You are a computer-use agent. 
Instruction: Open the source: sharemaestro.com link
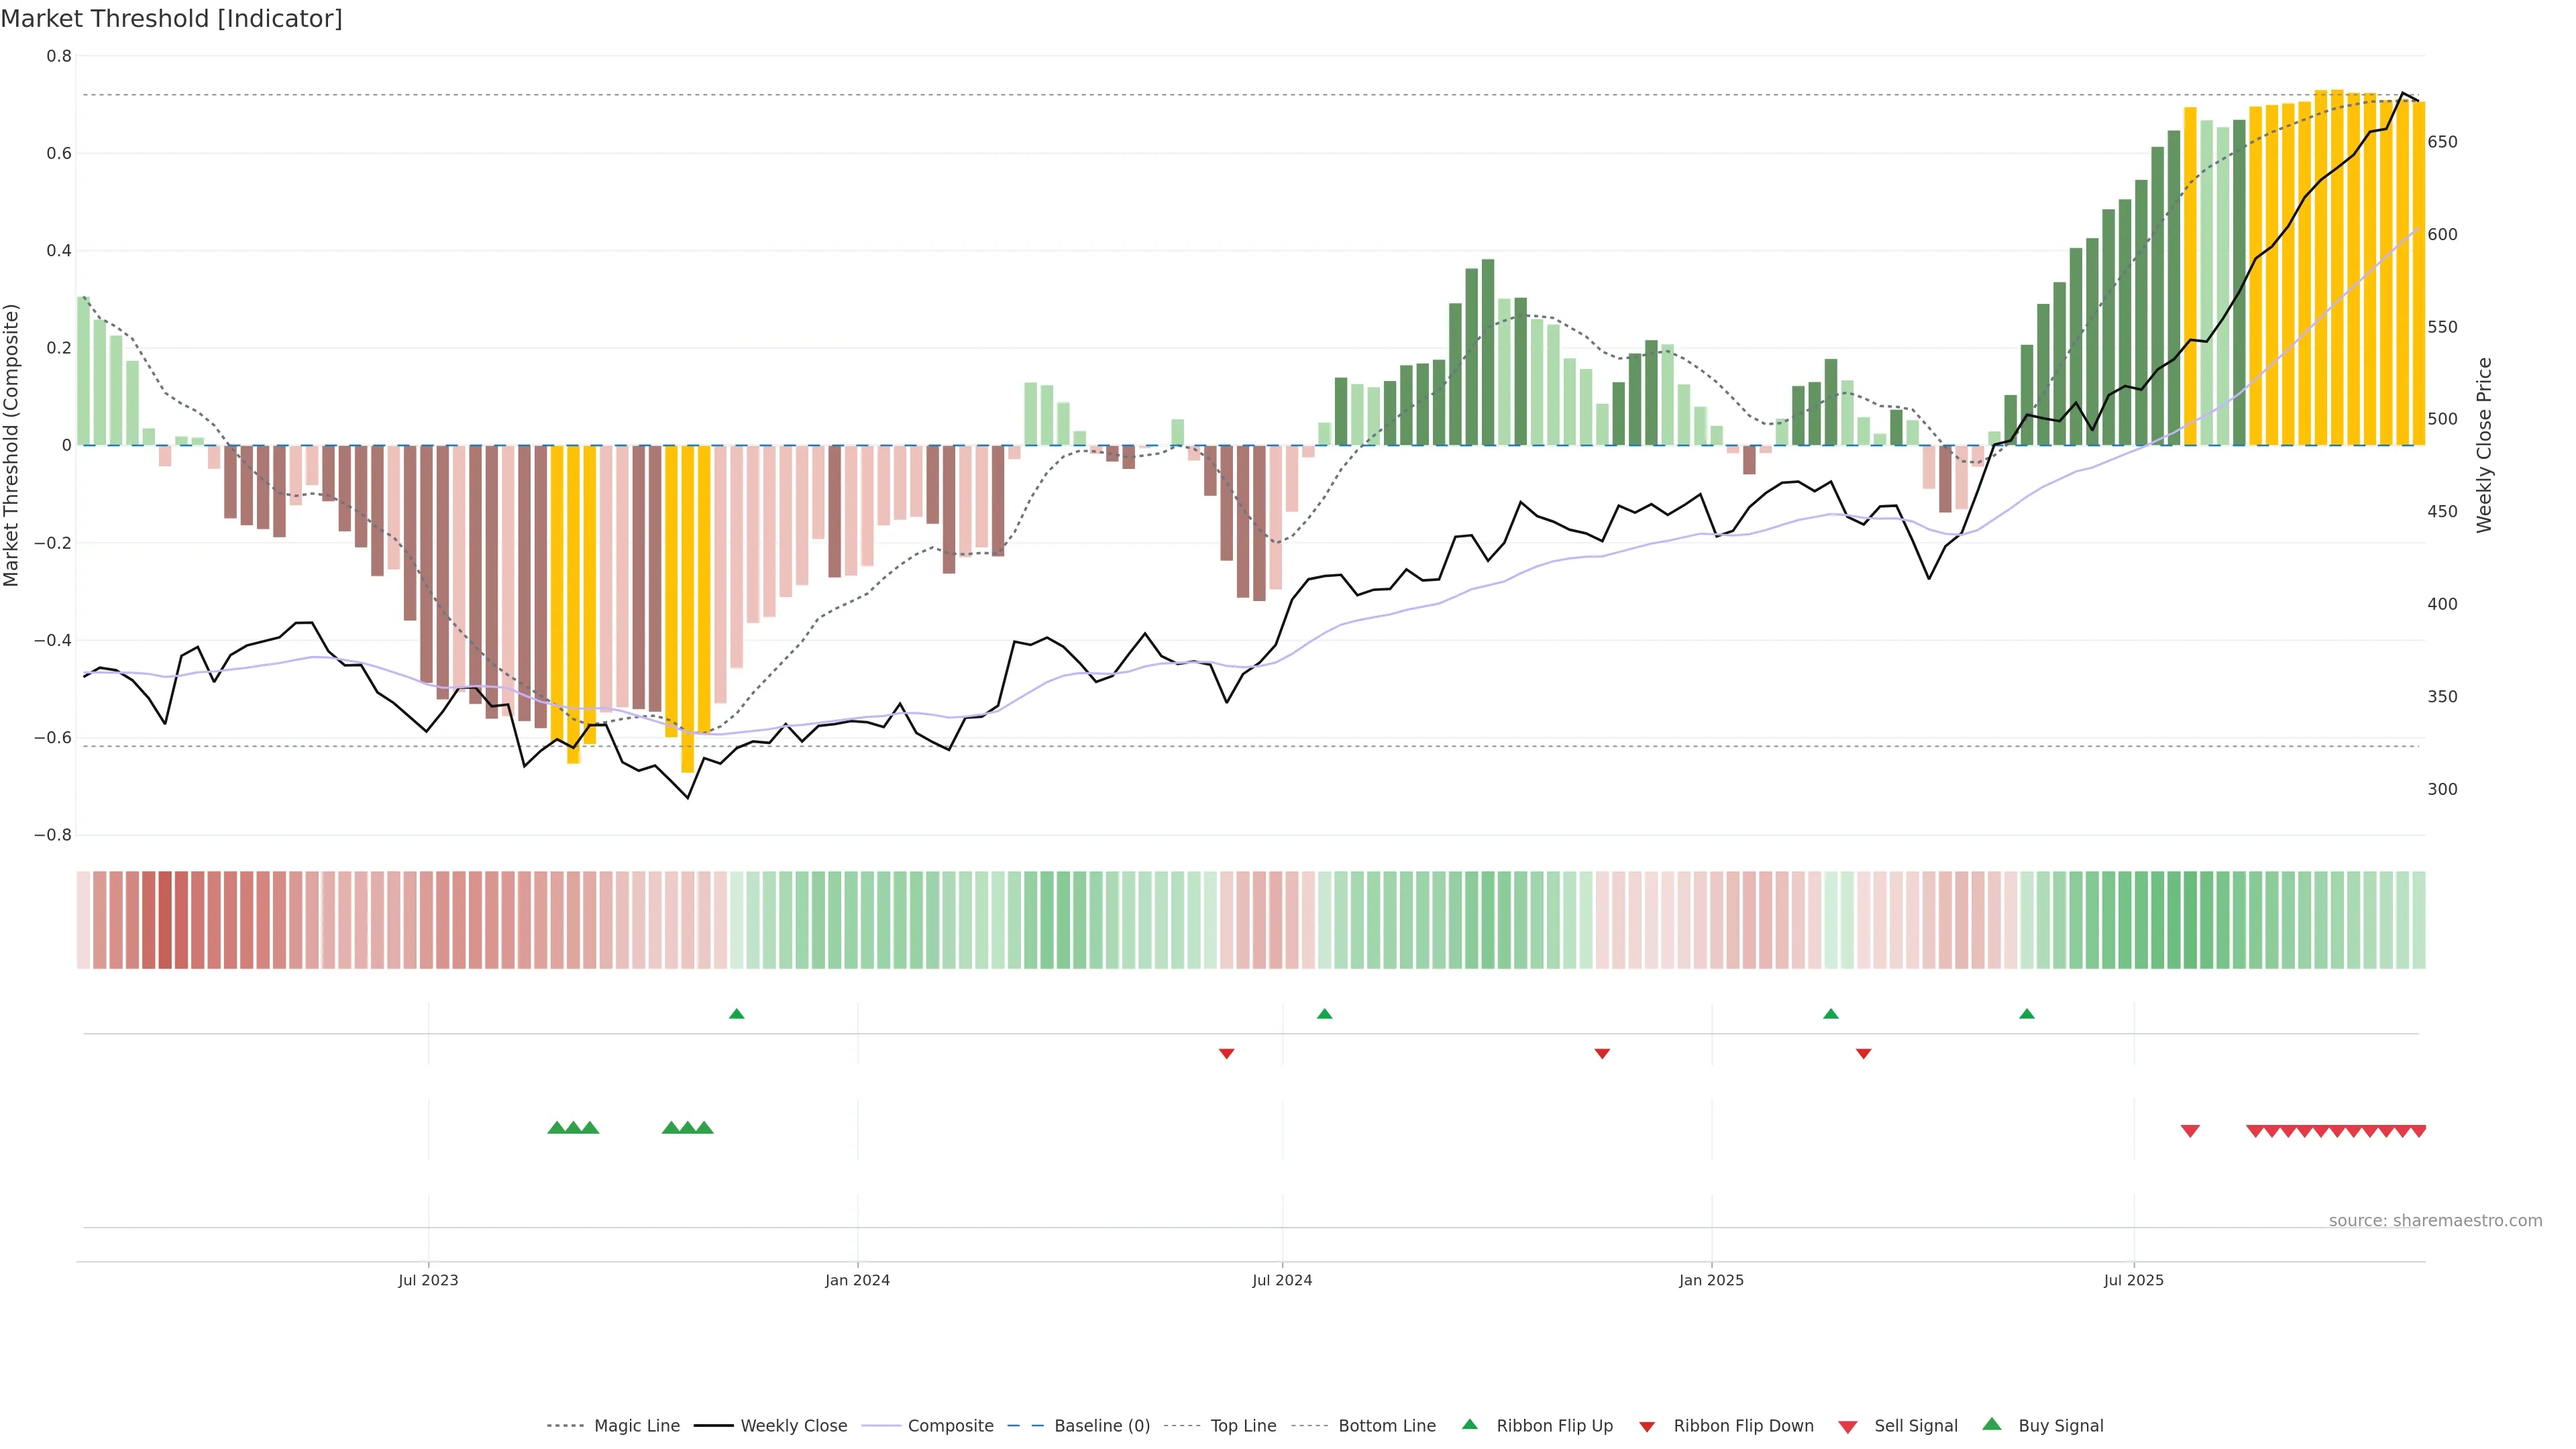(2435, 1221)
